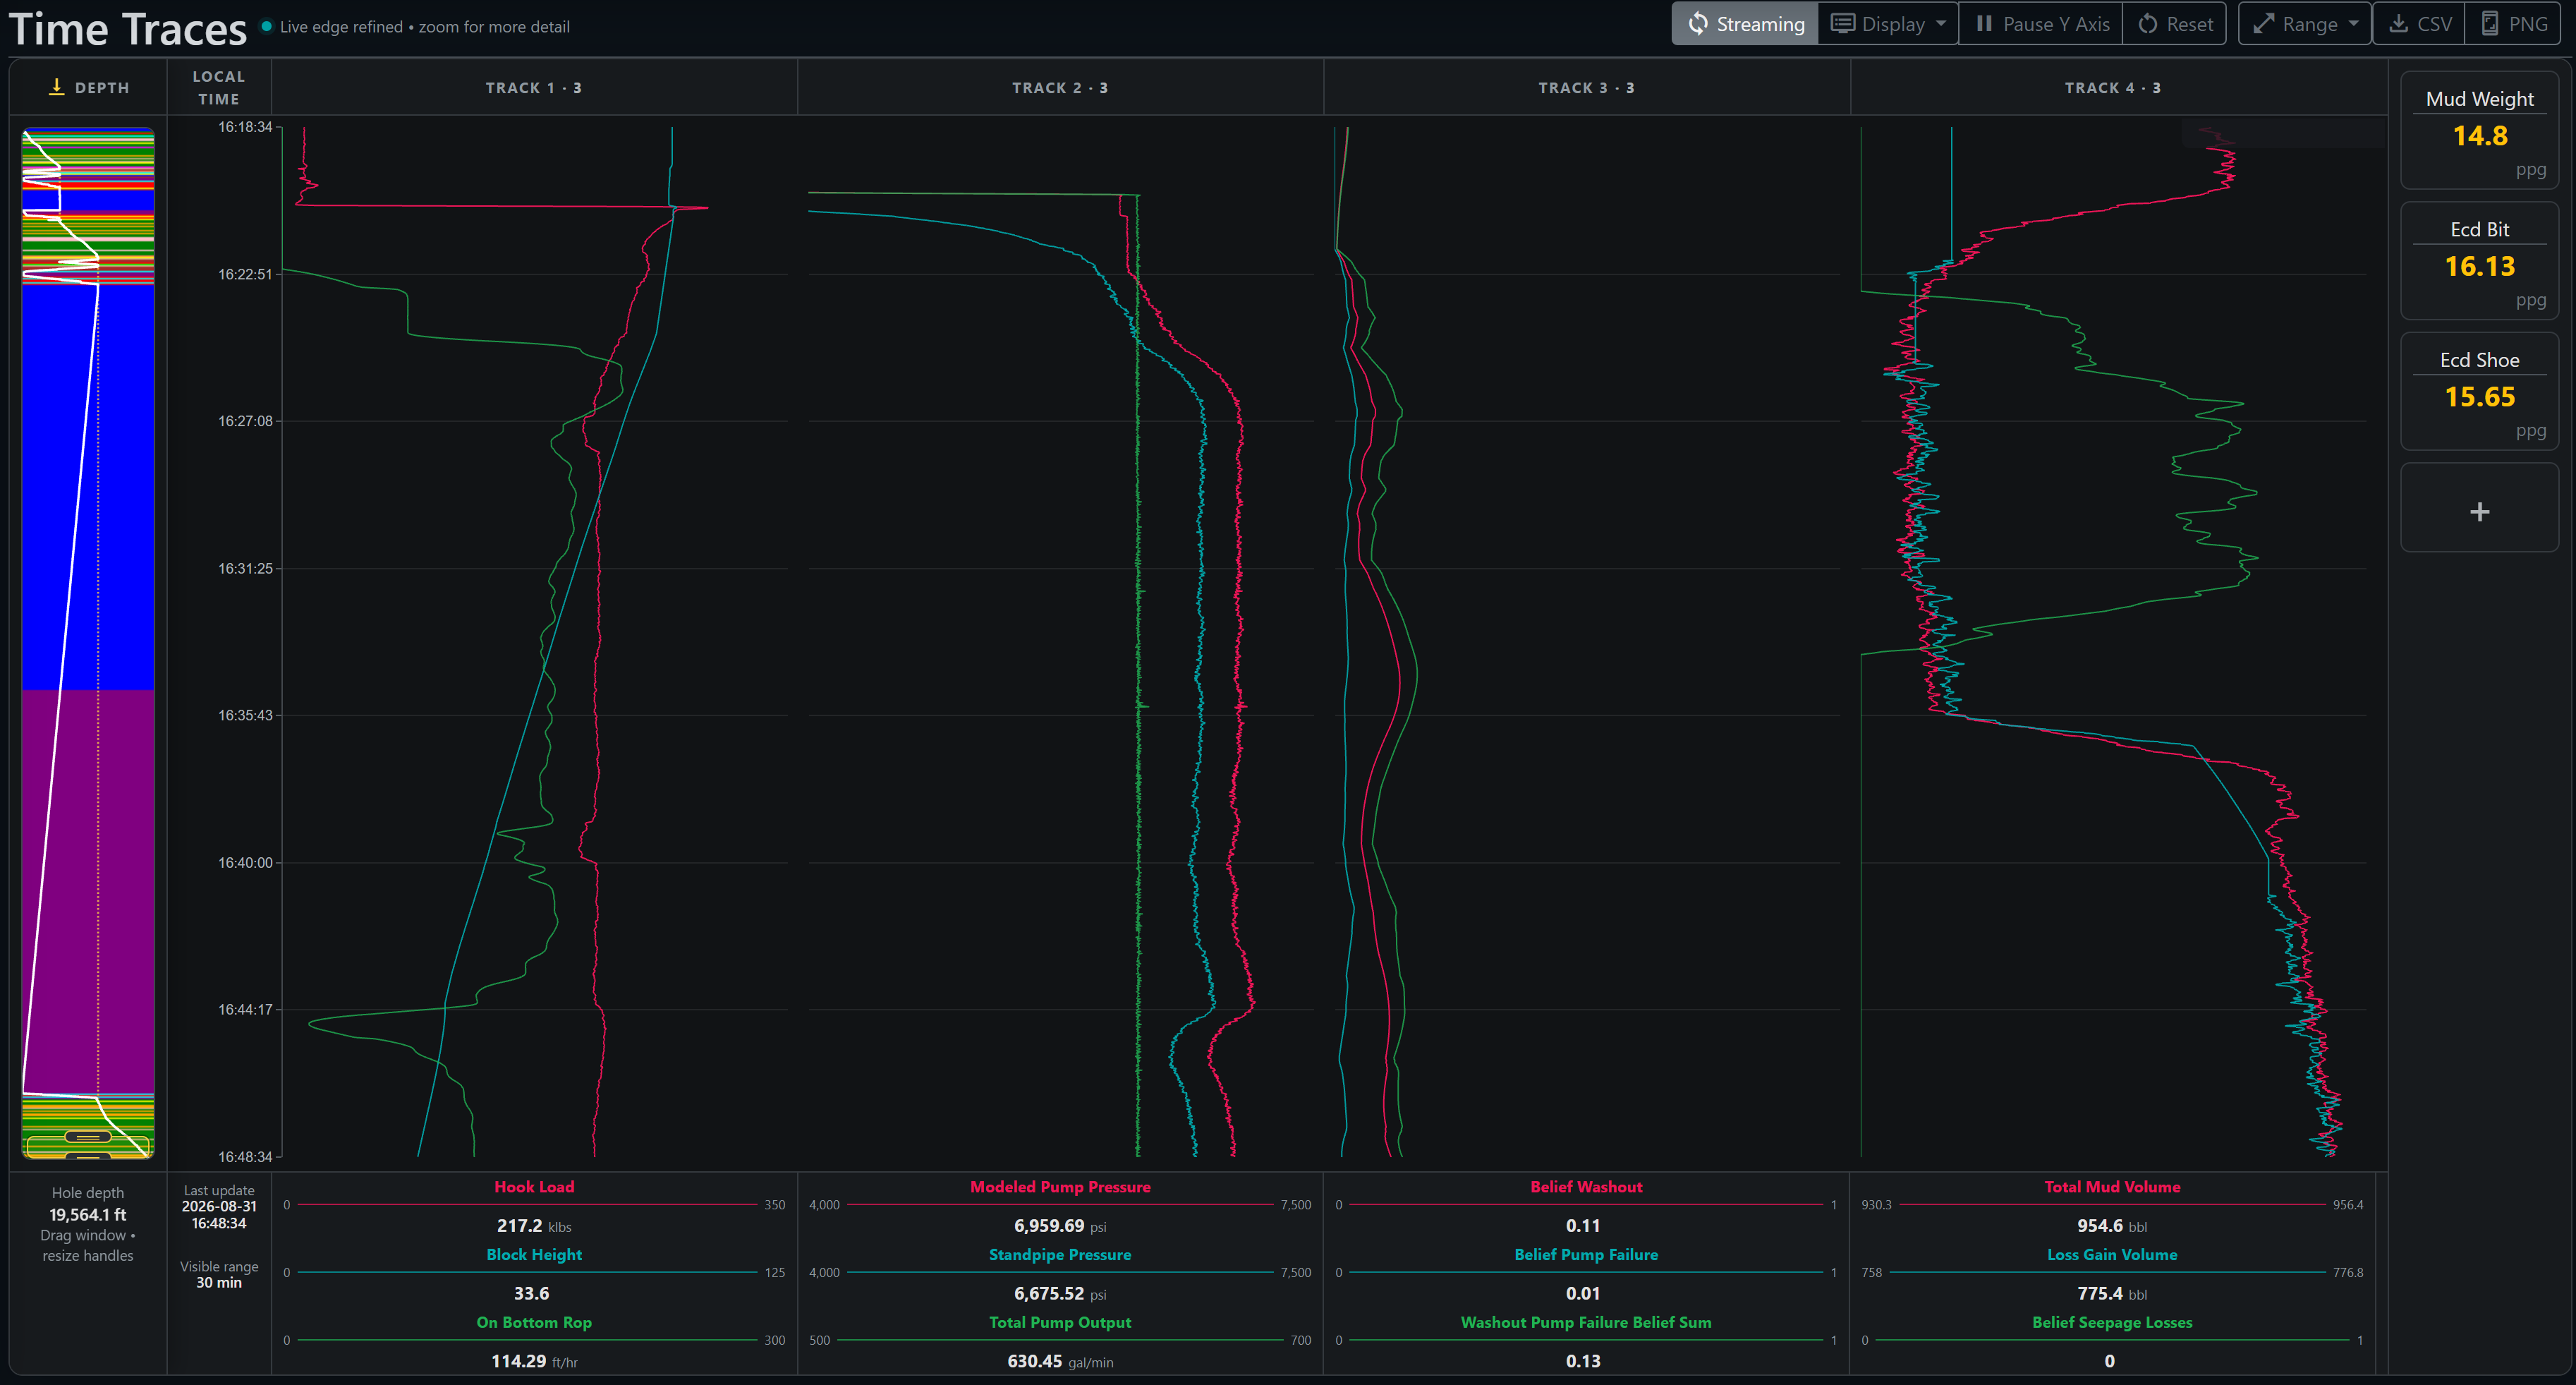
Task: Click the On Bottom Rop trace label
Action: (534, 1322)
